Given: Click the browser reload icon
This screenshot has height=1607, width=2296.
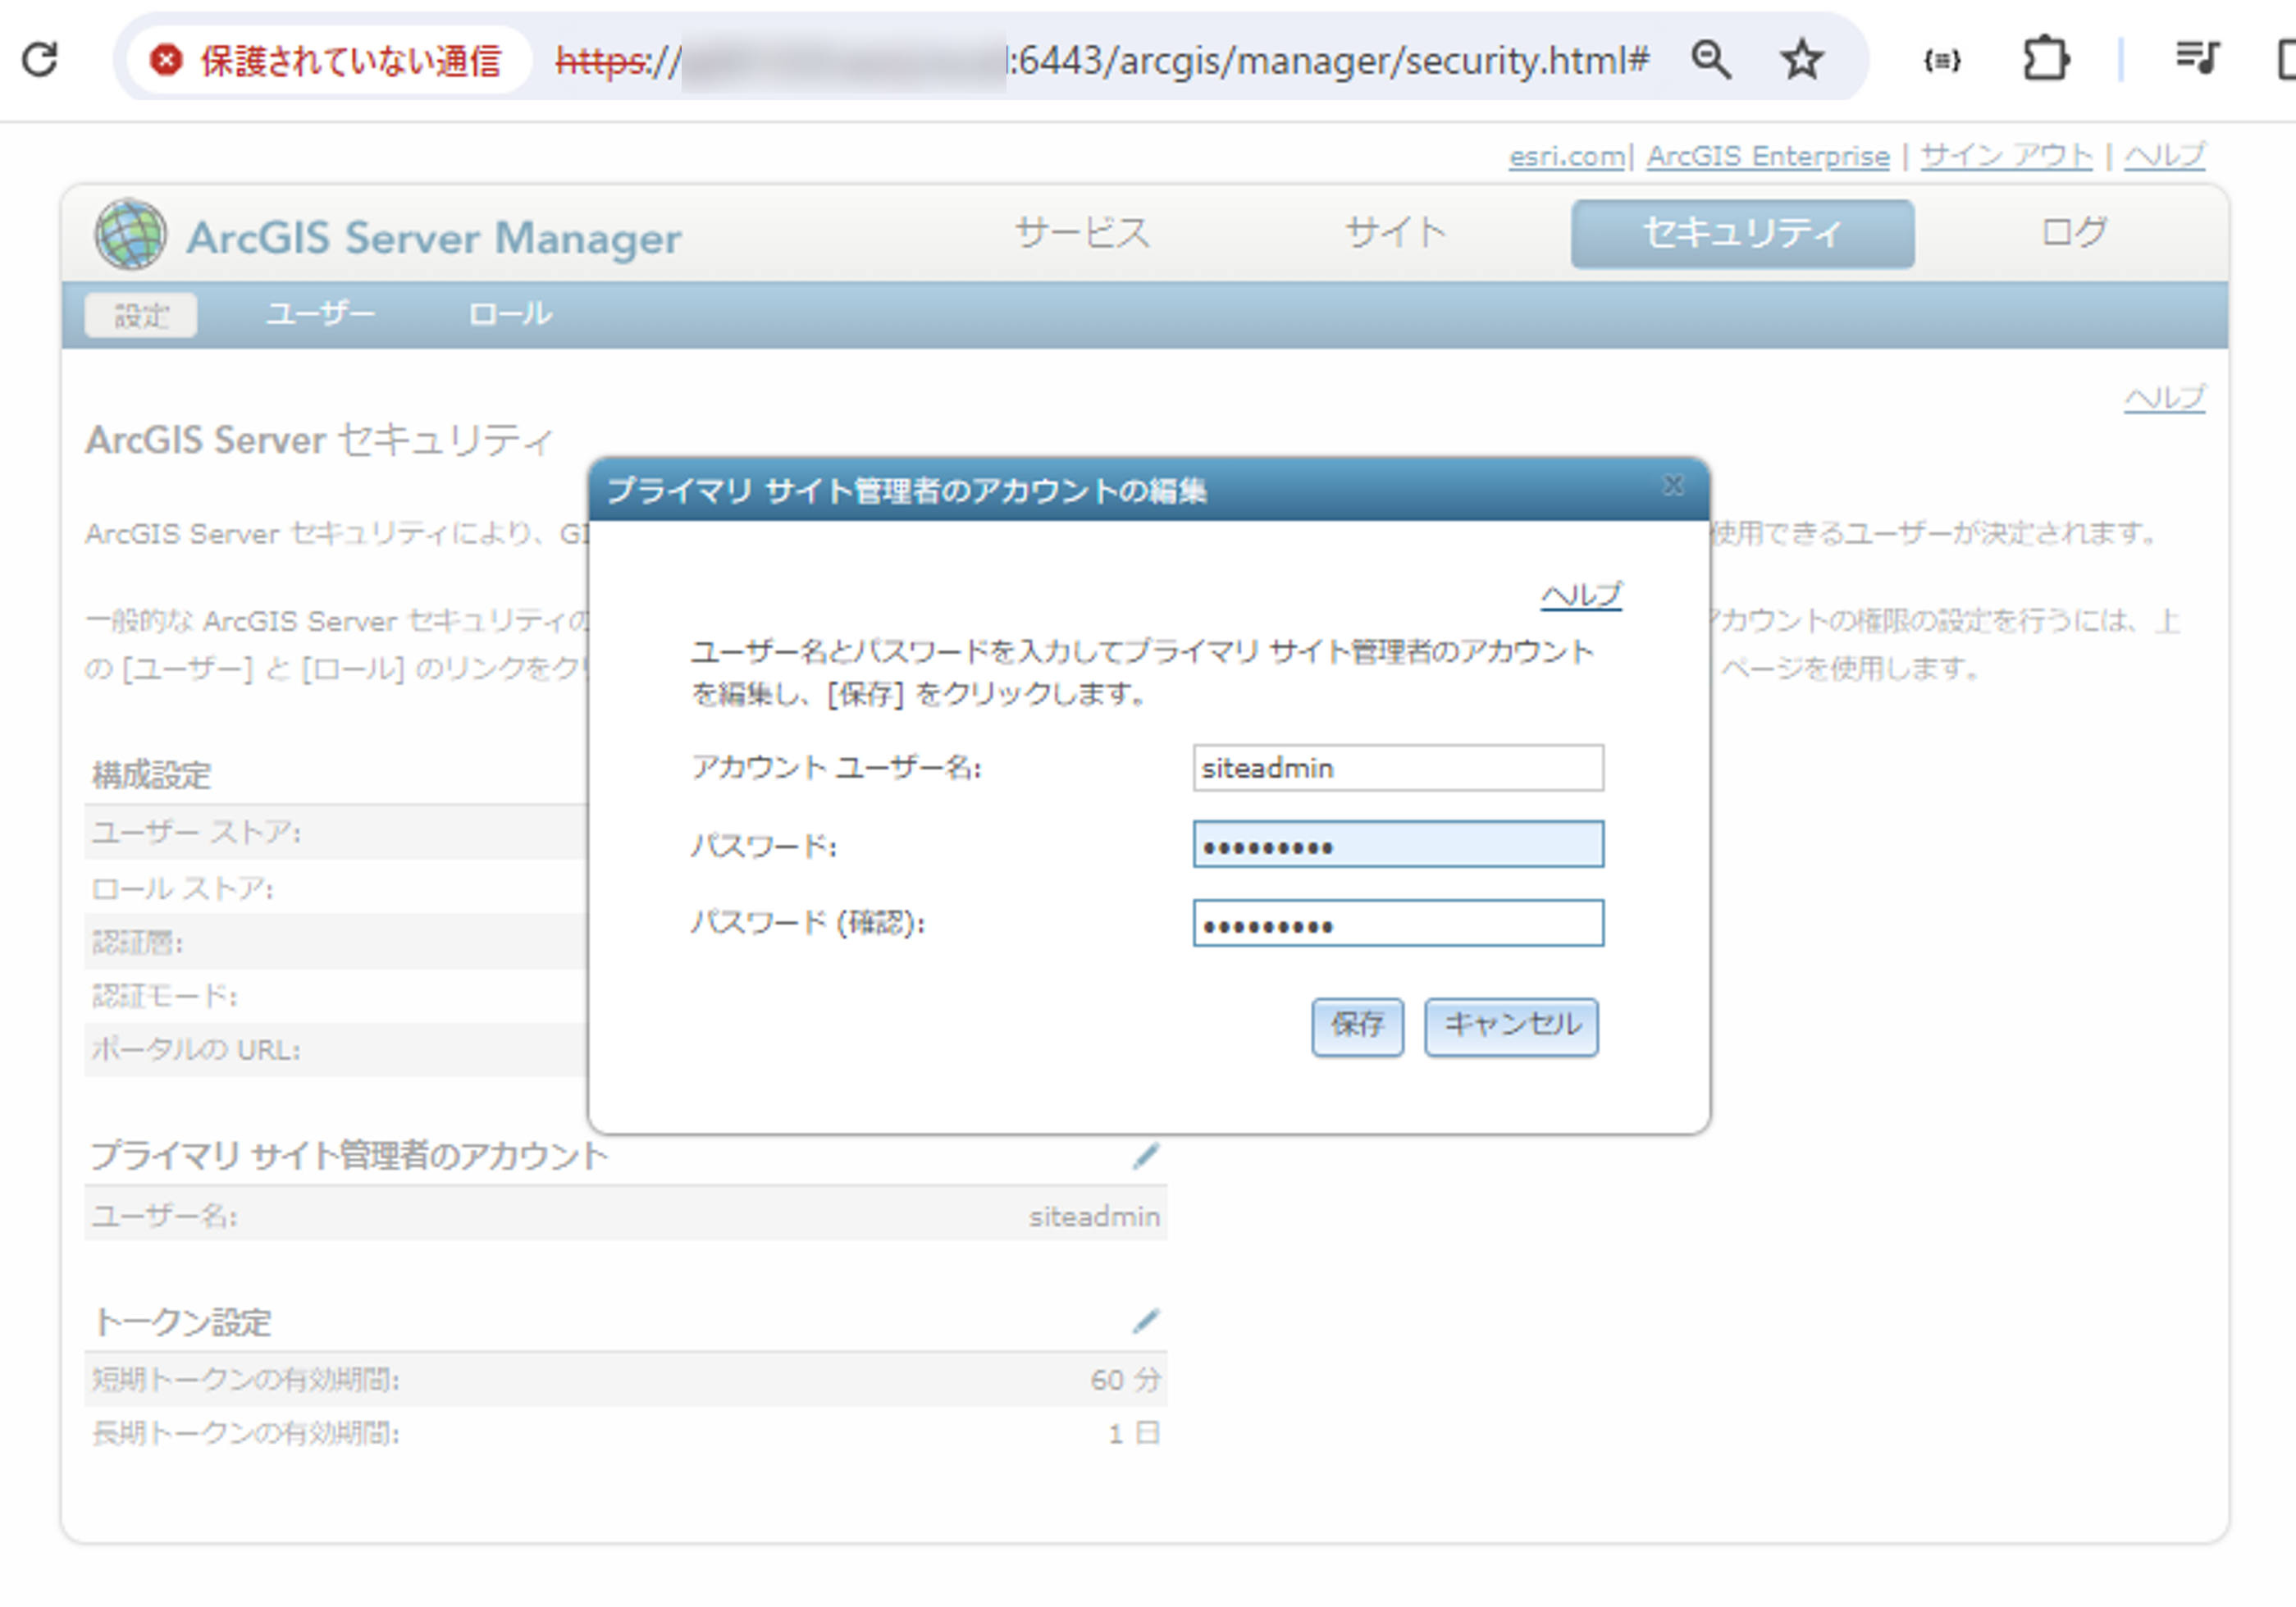Looking at the screenshot, I should (40, 60).
